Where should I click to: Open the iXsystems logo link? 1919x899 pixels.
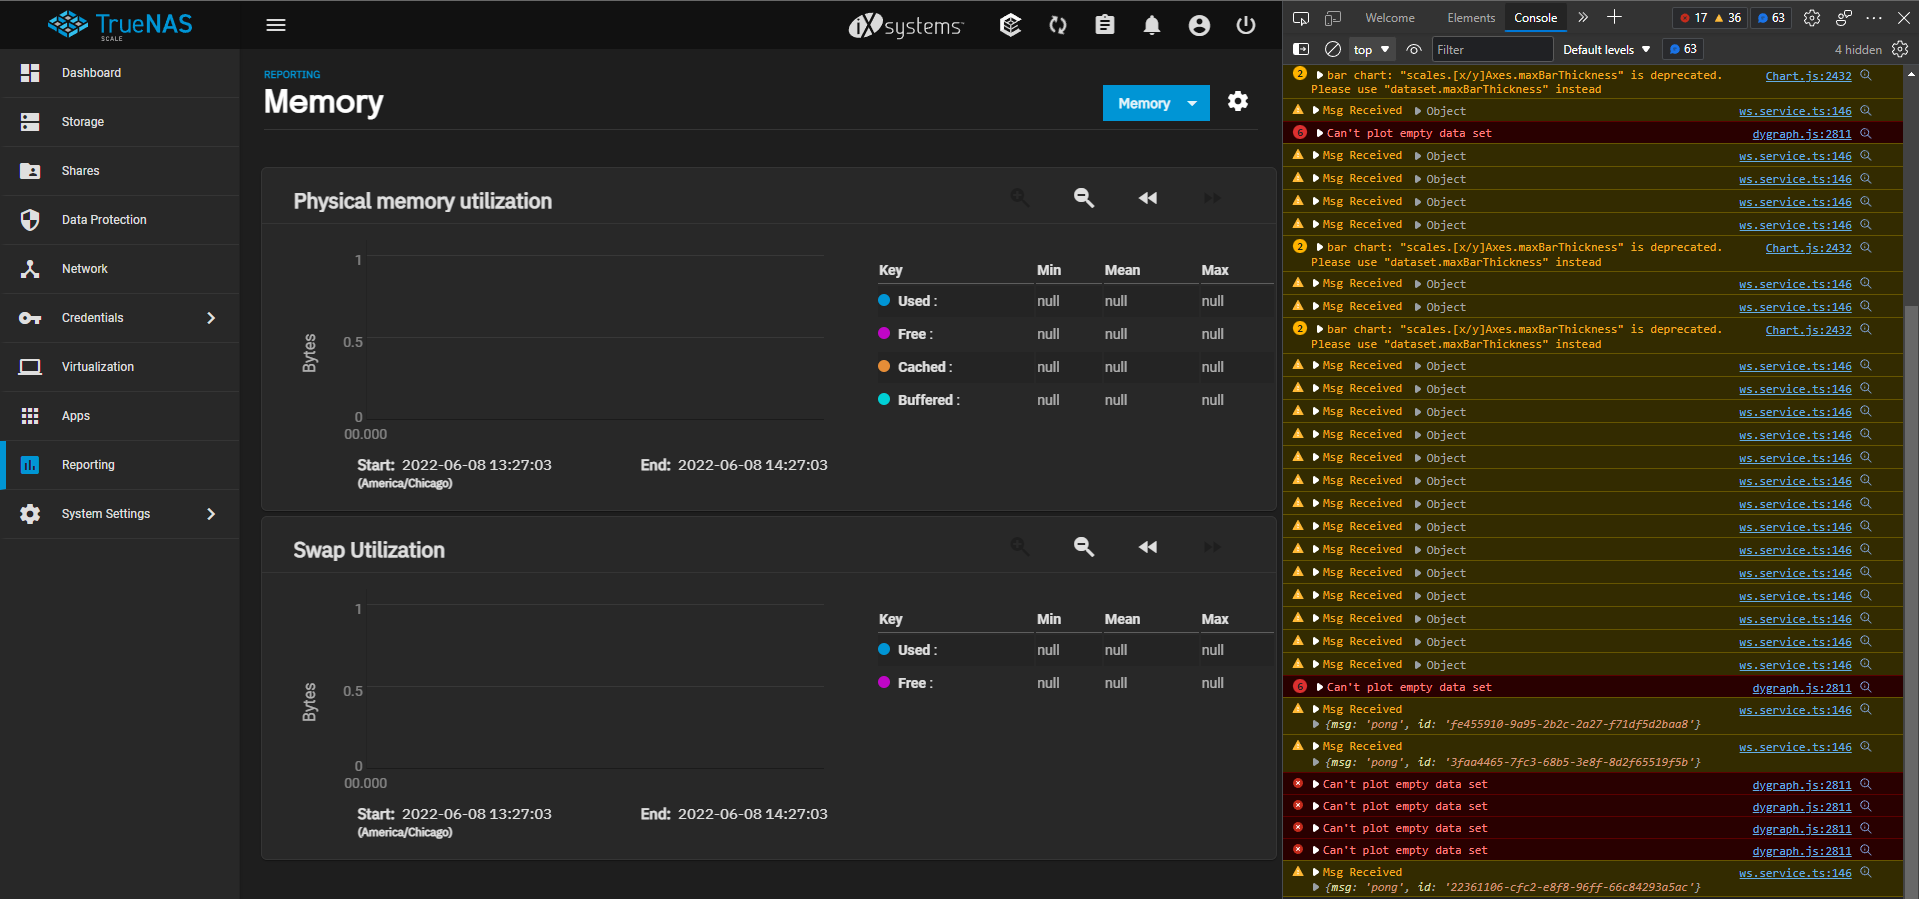coord(905,26)
